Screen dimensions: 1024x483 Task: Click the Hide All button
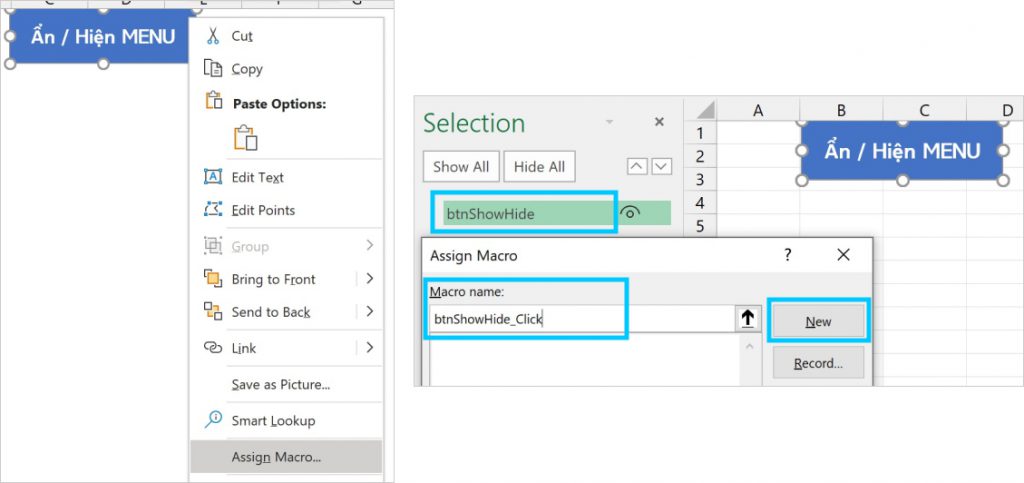539,167
